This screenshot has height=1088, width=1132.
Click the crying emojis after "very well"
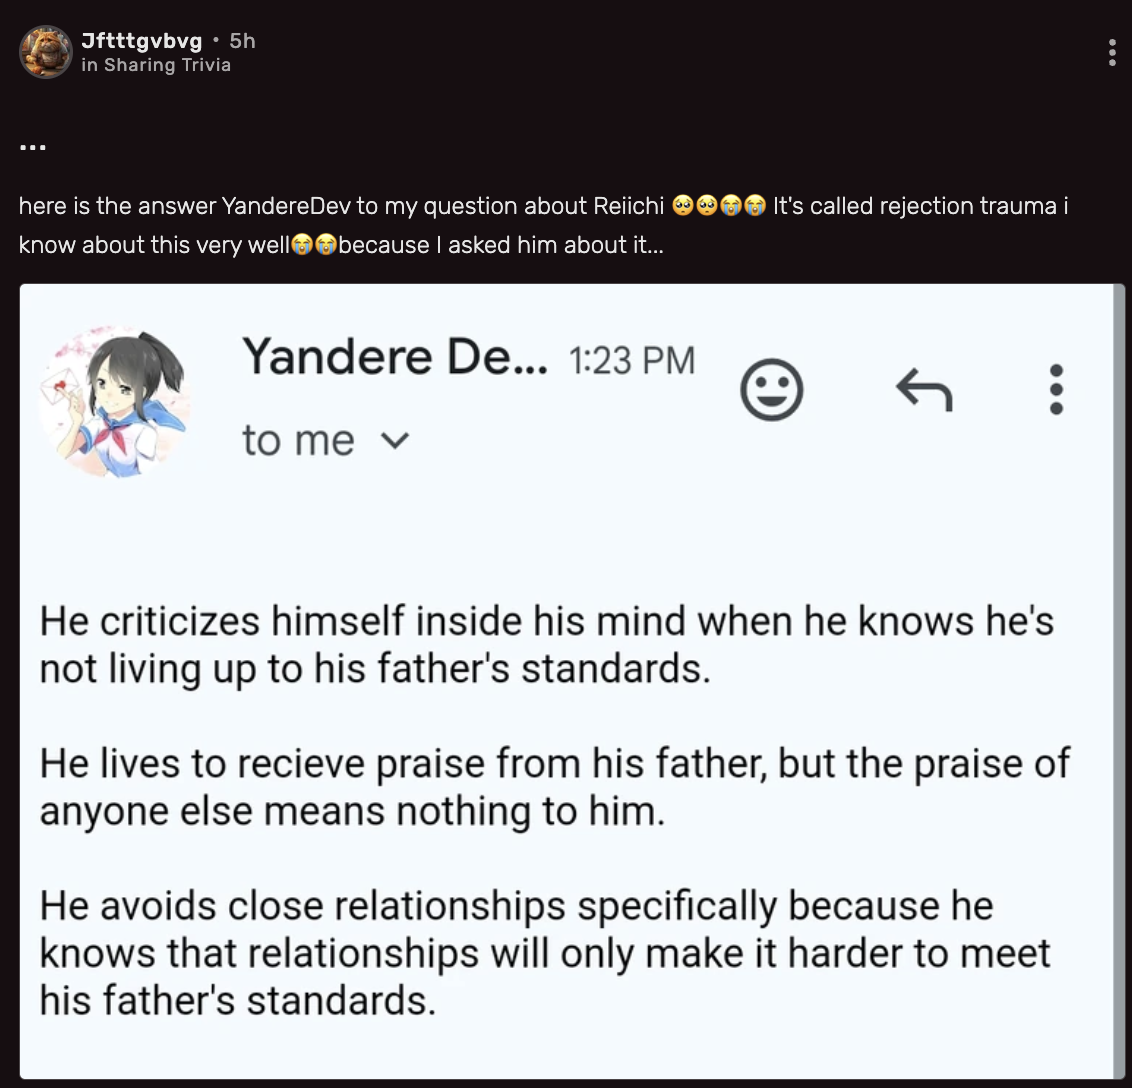point(313,245)
